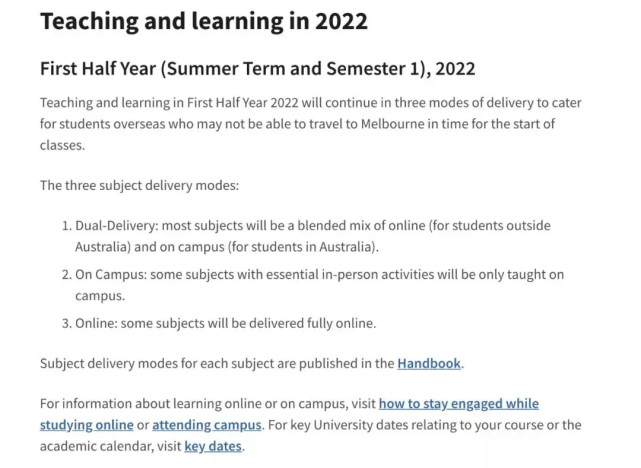
Task: Open the Handbook link
Action: (x=429, y=363)
